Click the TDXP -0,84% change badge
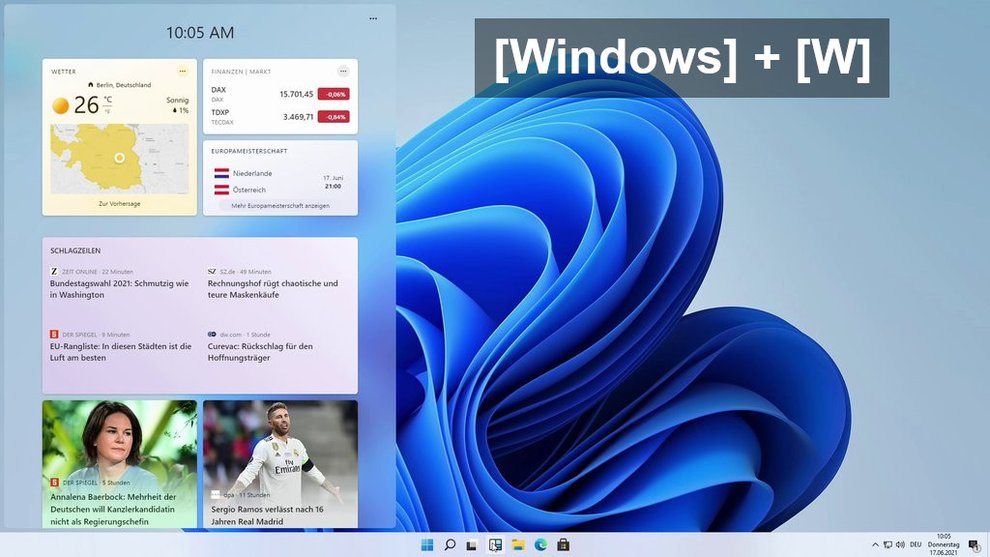 pos(333,117)
